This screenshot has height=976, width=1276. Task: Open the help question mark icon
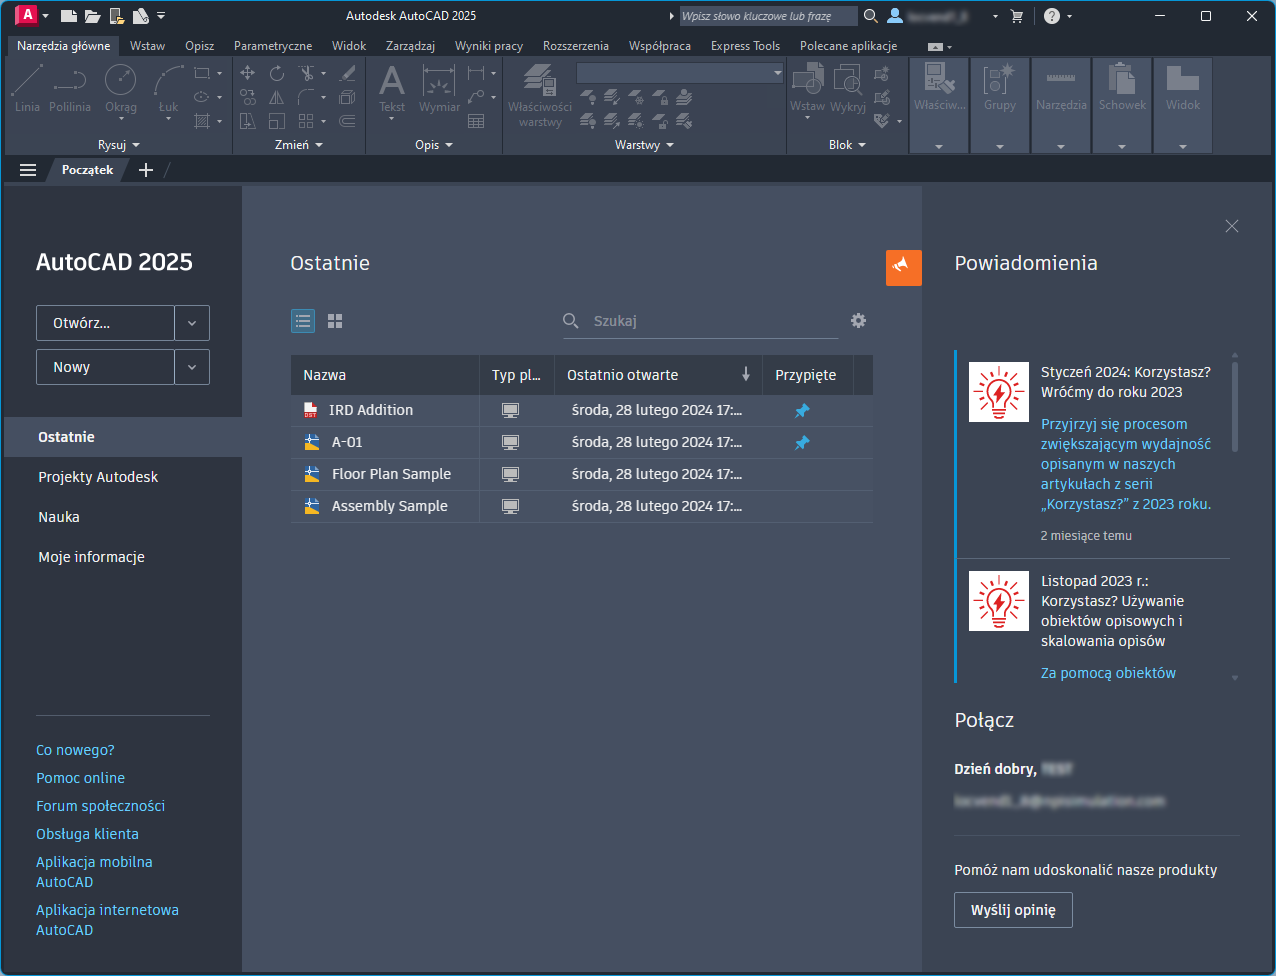[1051, 16]
